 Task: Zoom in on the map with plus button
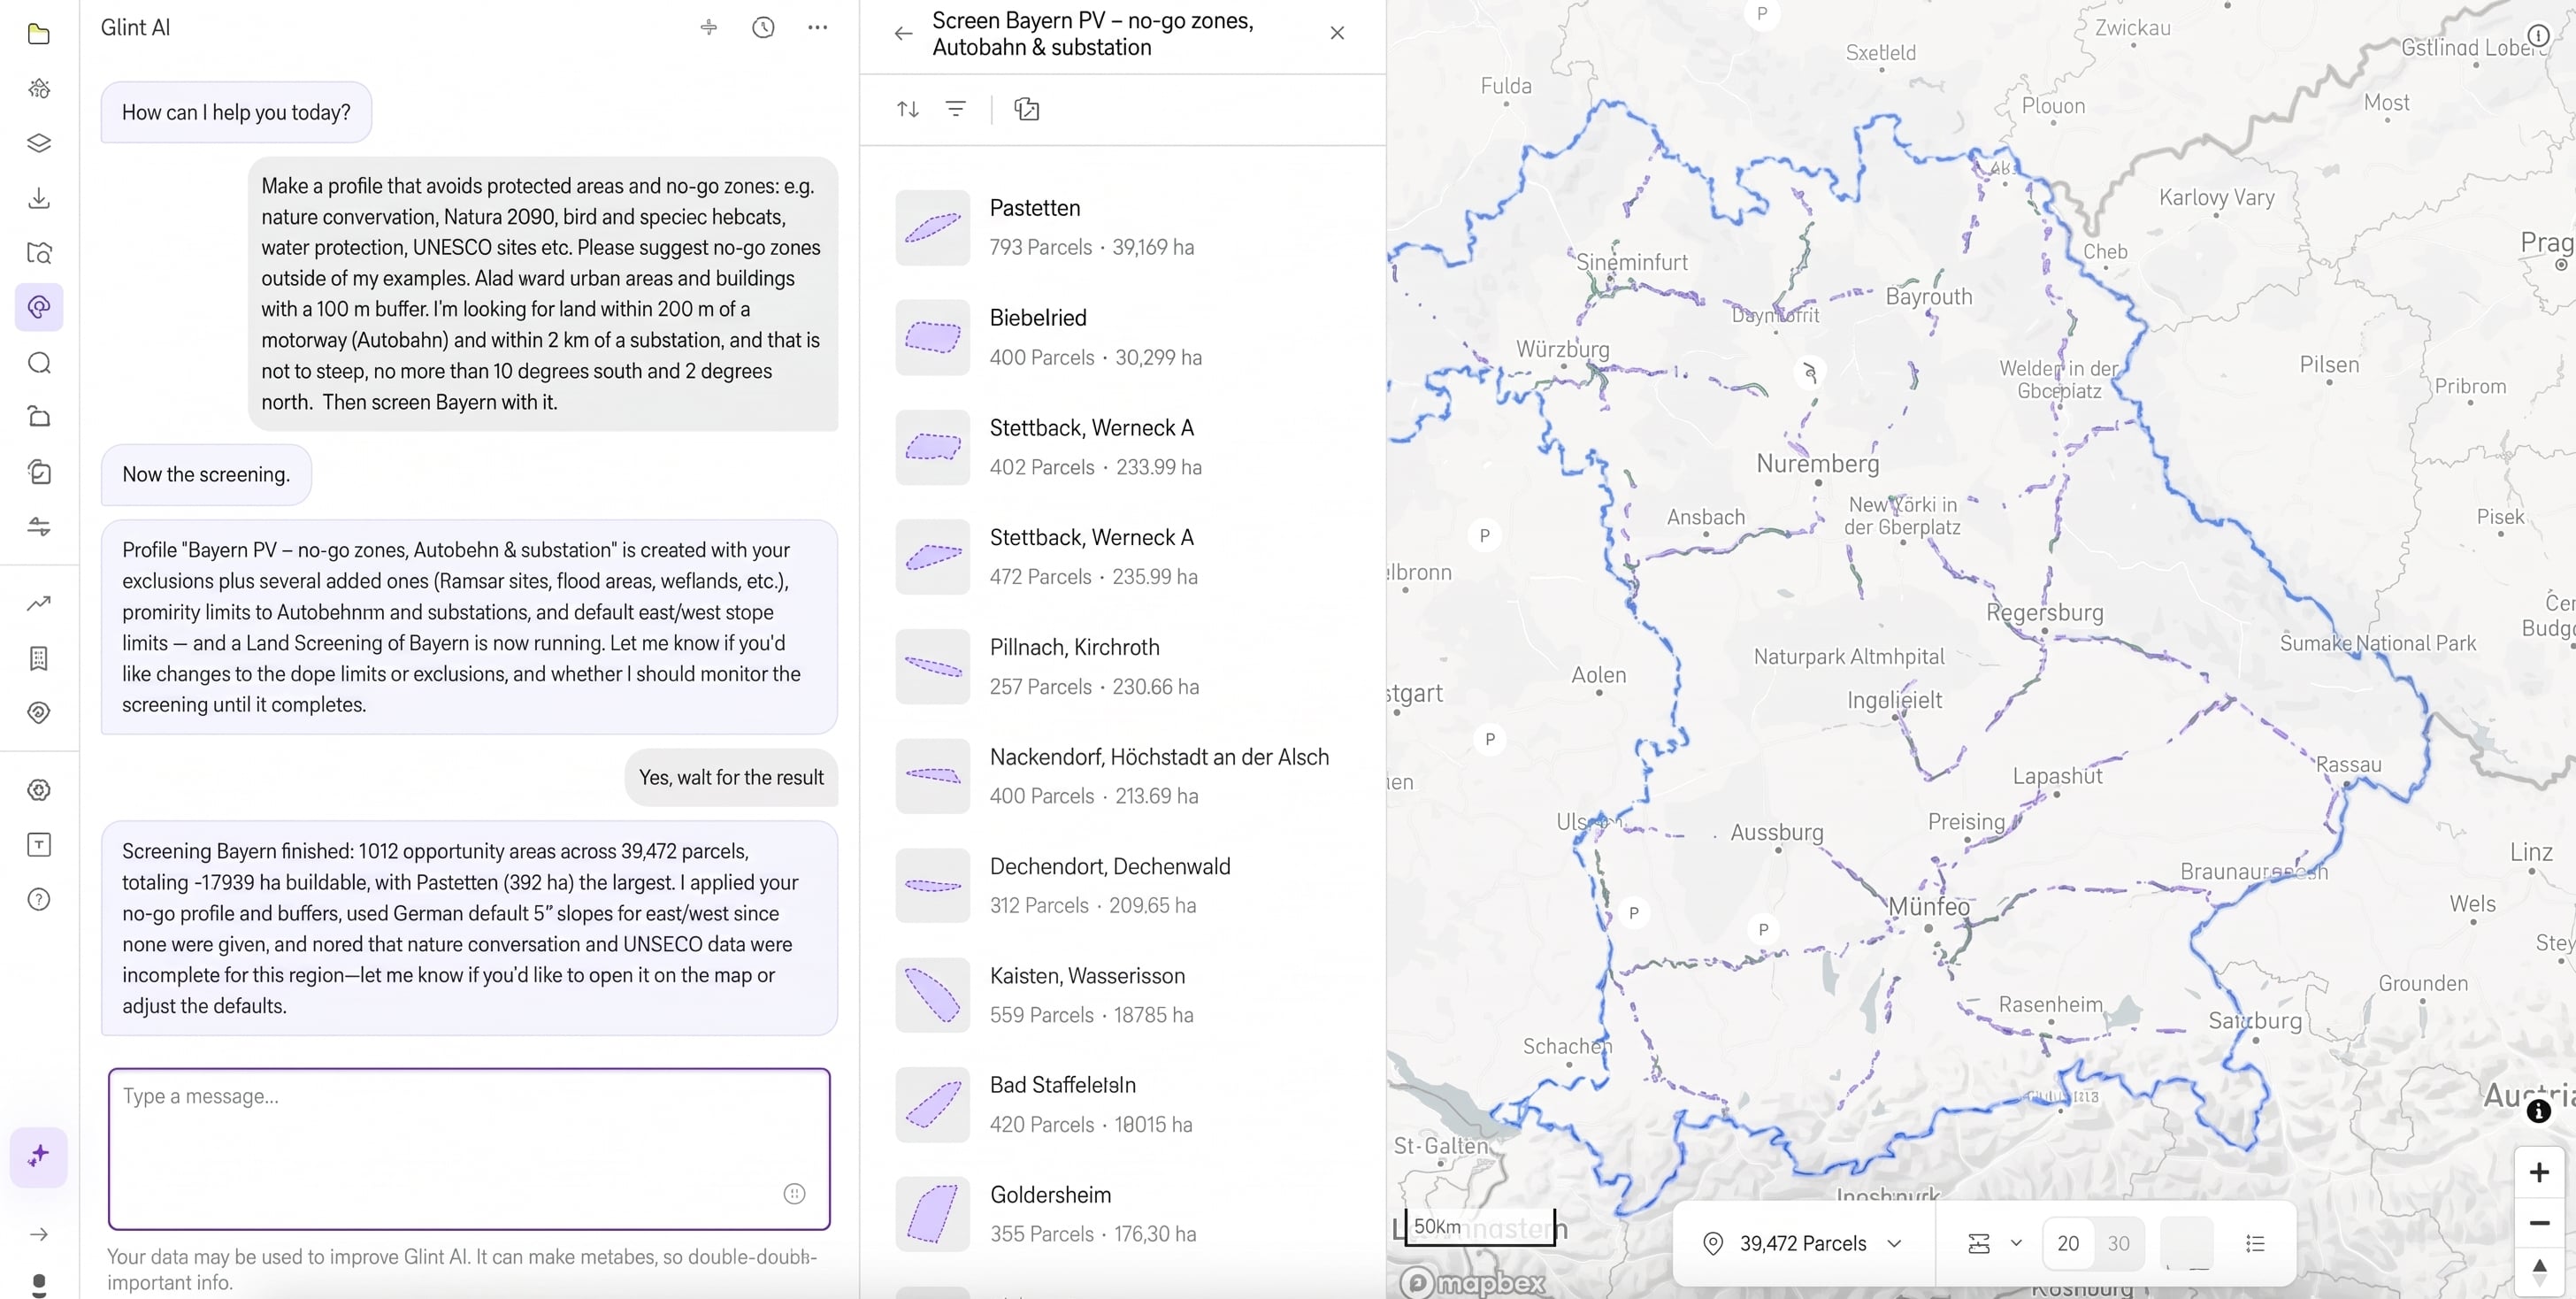point(2538,1172)
